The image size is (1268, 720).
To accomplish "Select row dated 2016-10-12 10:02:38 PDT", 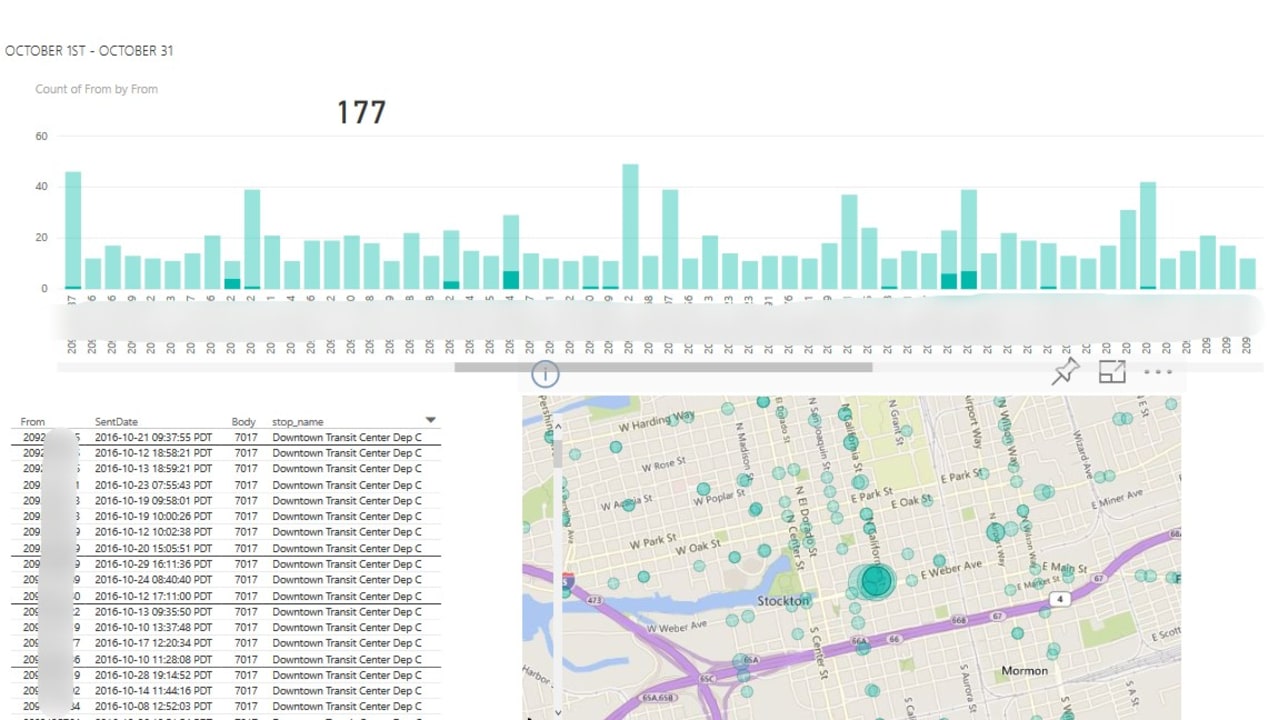I will (226, 532).
